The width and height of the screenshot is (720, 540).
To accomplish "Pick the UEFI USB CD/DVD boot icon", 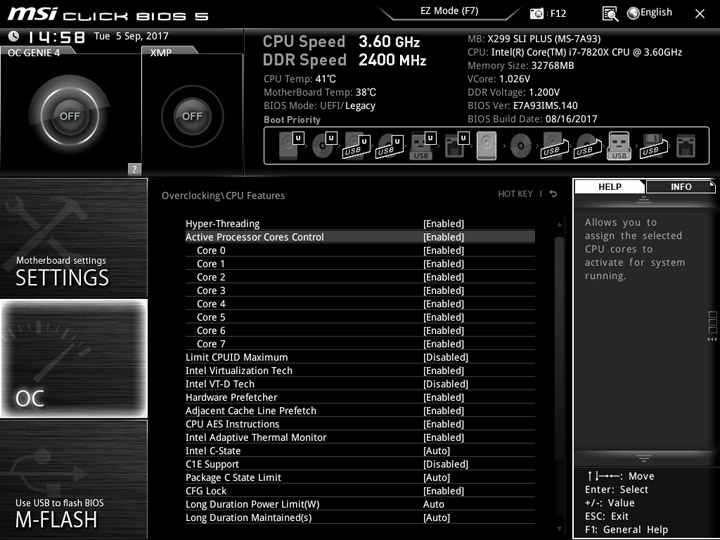I will click(x=390, y=146).
